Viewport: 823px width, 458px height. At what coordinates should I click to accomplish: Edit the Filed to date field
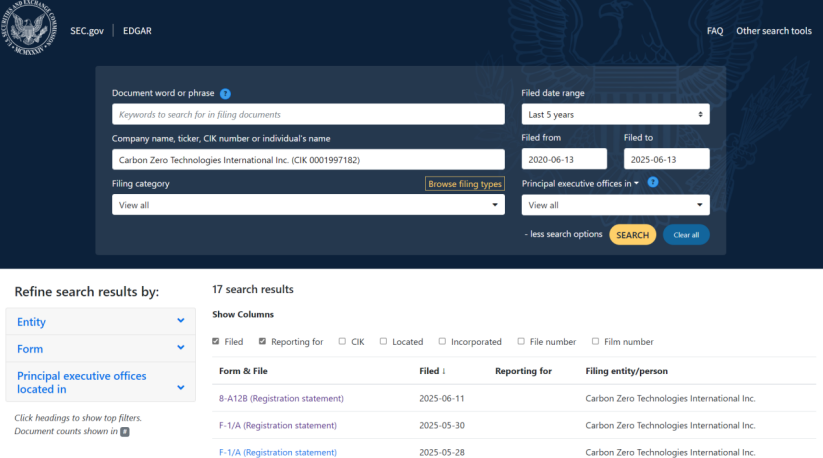tap(667, 159)
